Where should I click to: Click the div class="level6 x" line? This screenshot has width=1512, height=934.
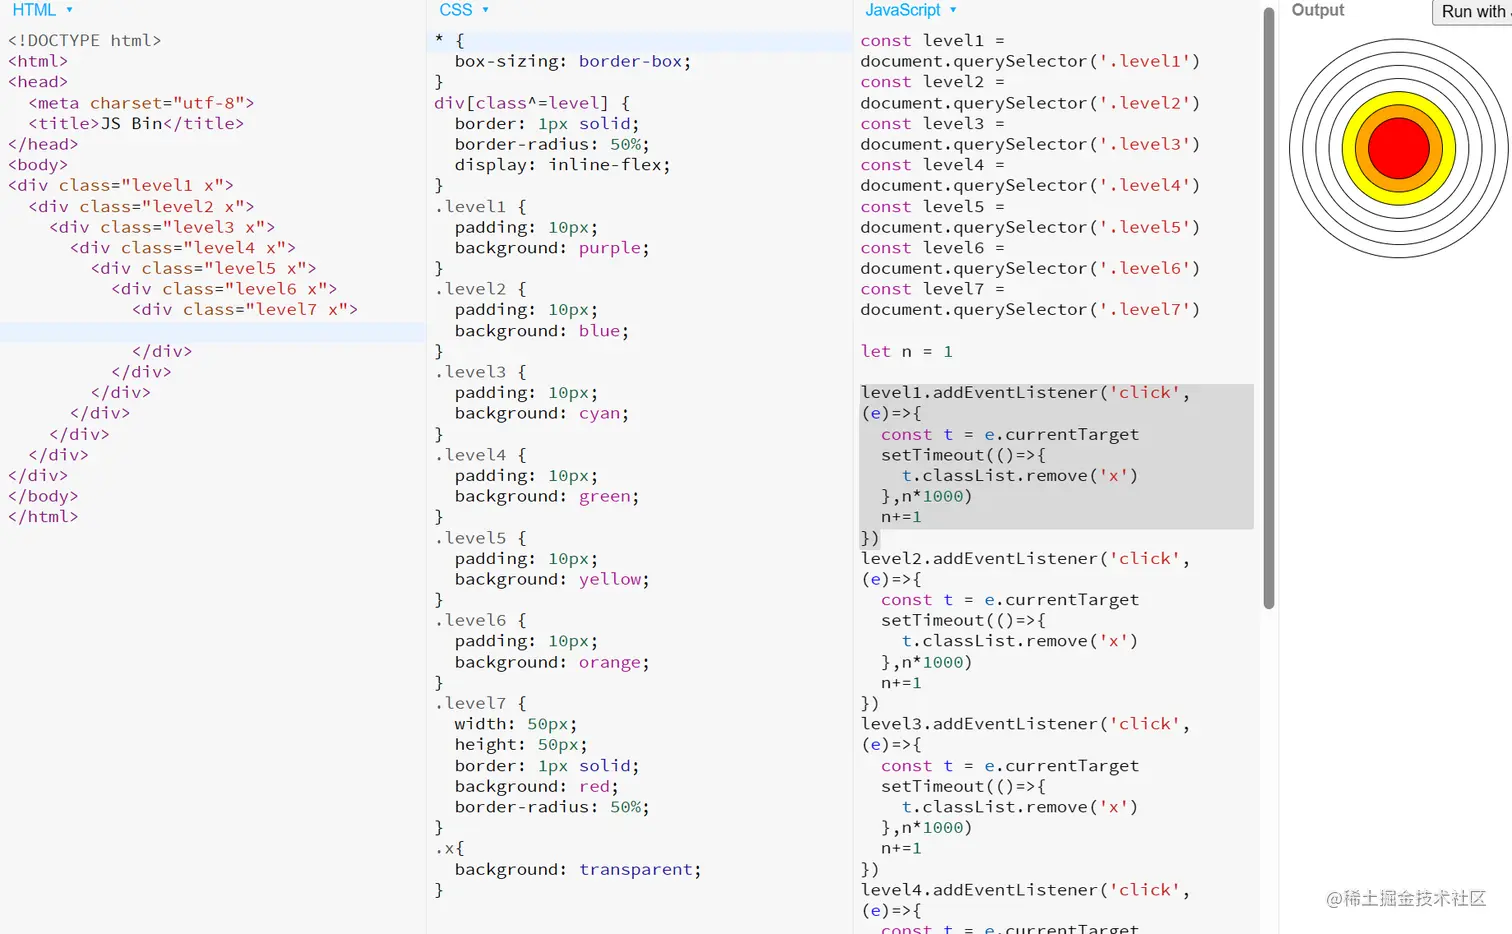pos(224,289)
